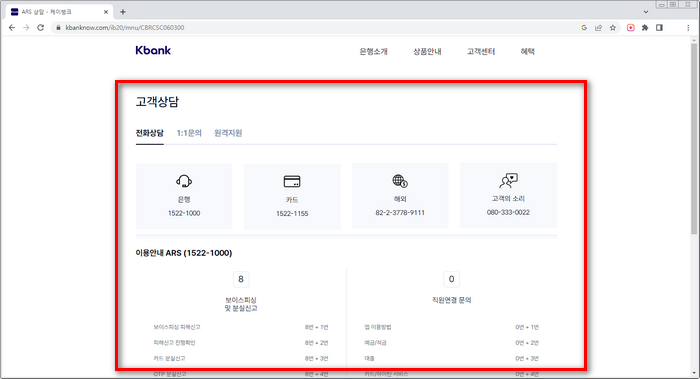Open the 혜택 menu

(528, 51)
